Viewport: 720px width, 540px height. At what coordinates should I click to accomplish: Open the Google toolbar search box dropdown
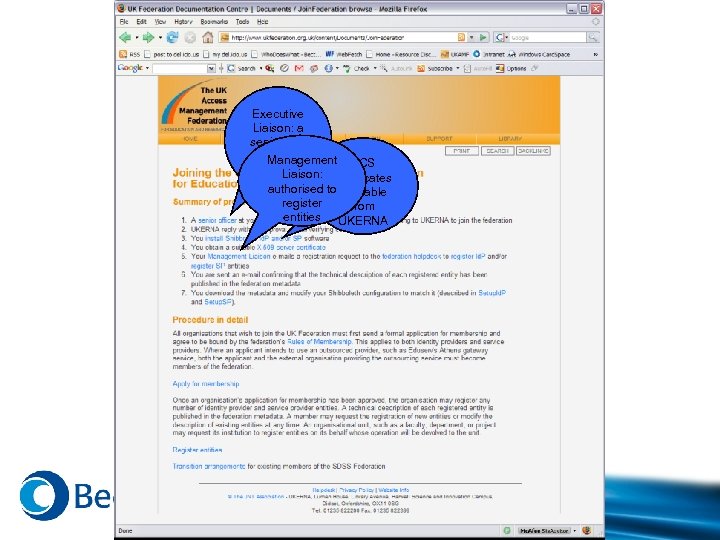coord(211,68)
